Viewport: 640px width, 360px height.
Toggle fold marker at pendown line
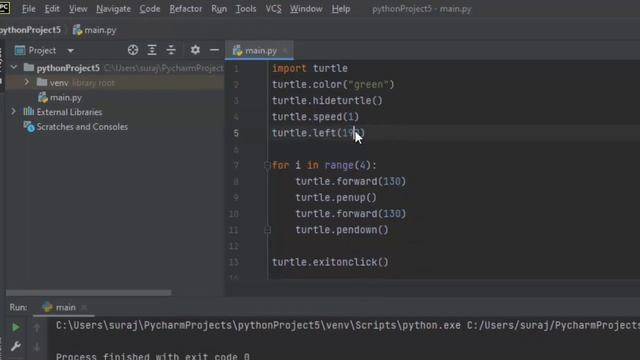(267, 230)
